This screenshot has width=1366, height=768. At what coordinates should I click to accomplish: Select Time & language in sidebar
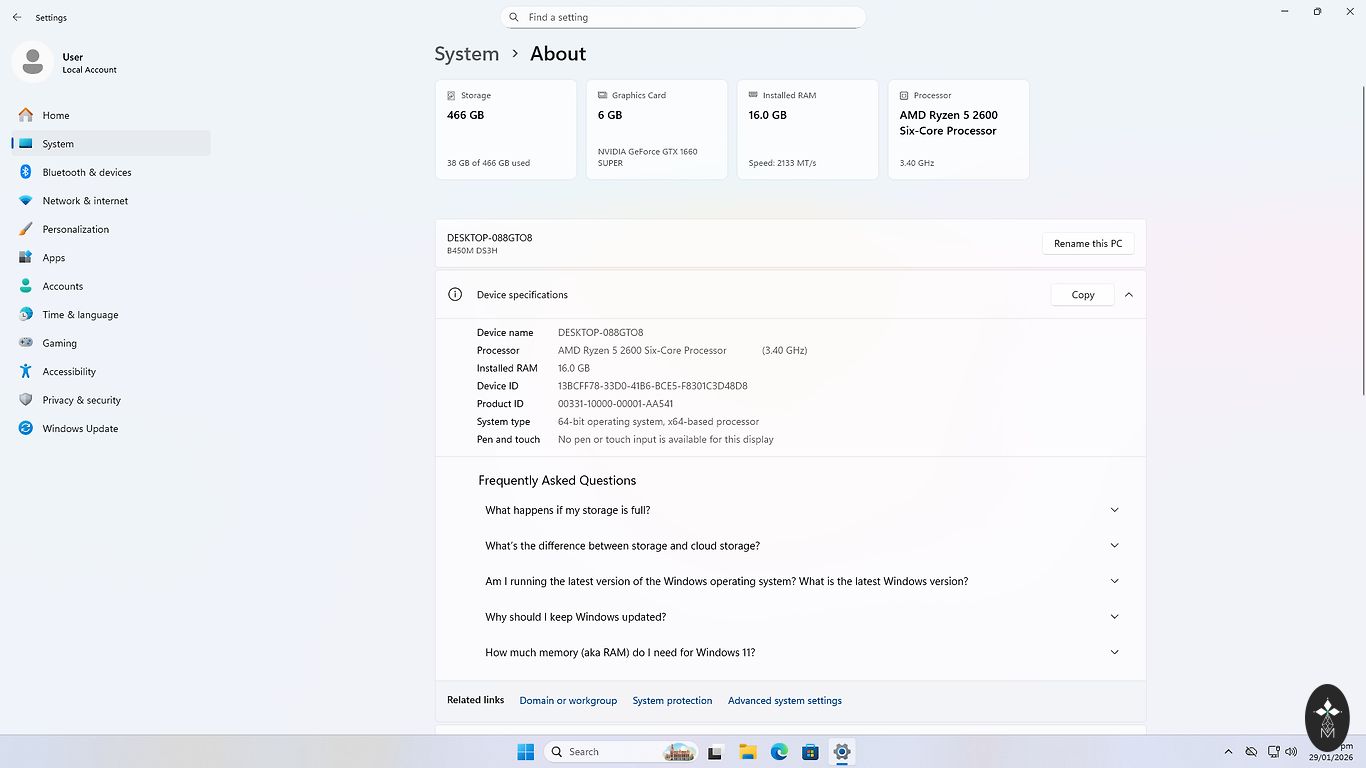tap(80, 315)
